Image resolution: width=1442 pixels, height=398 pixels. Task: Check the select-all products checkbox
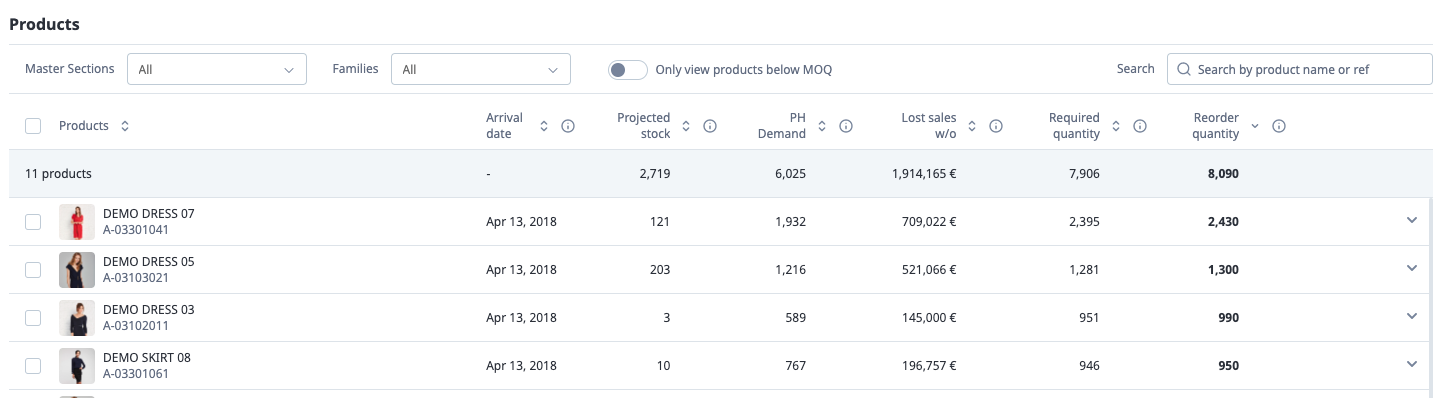(33, 126)
